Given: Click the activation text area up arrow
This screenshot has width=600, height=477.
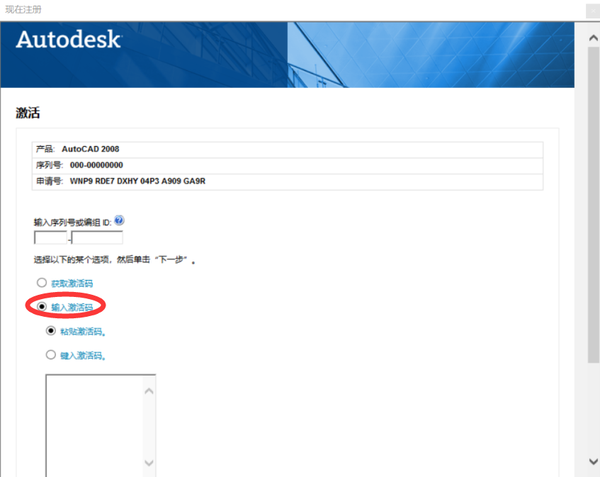Looking at the screenshot, I should [149, 391].
